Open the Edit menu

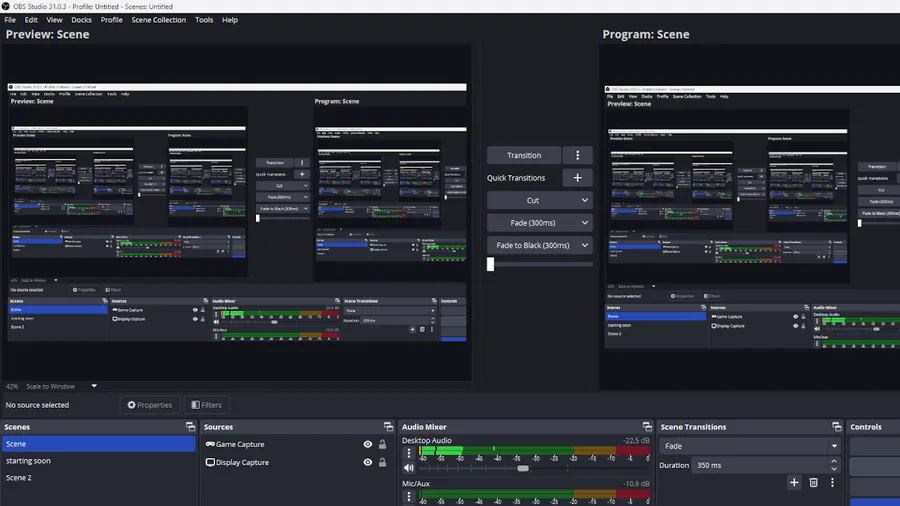(31, 20)
